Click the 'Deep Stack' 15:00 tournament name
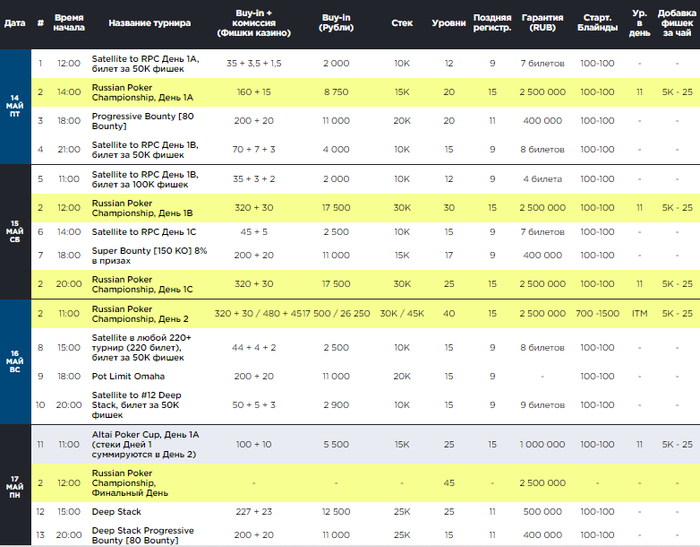 click(x=116, y=512)
